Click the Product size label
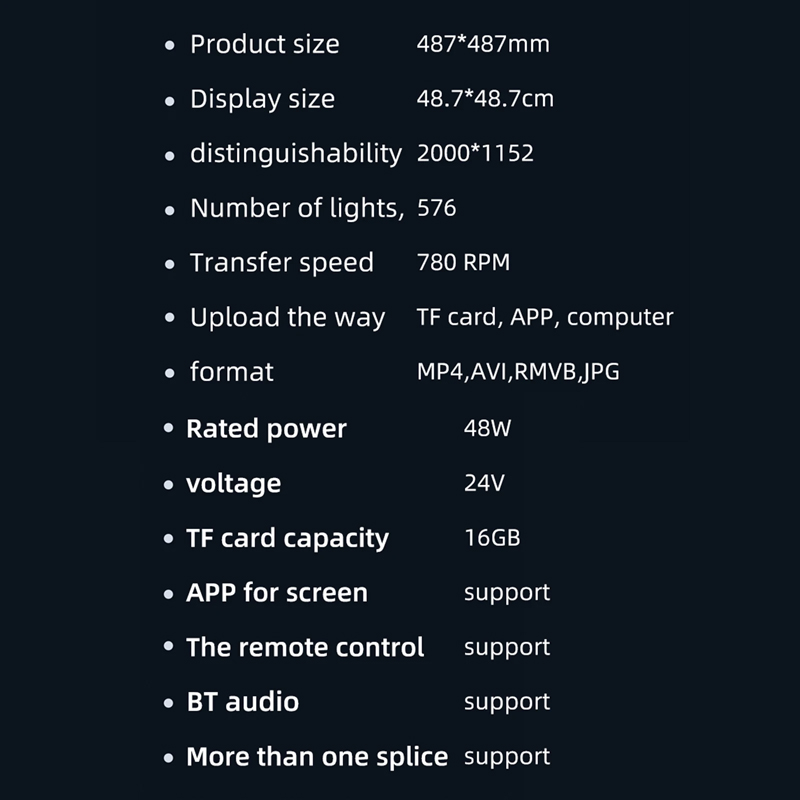This screenshot has height=800, width=800. pos(264,44)
